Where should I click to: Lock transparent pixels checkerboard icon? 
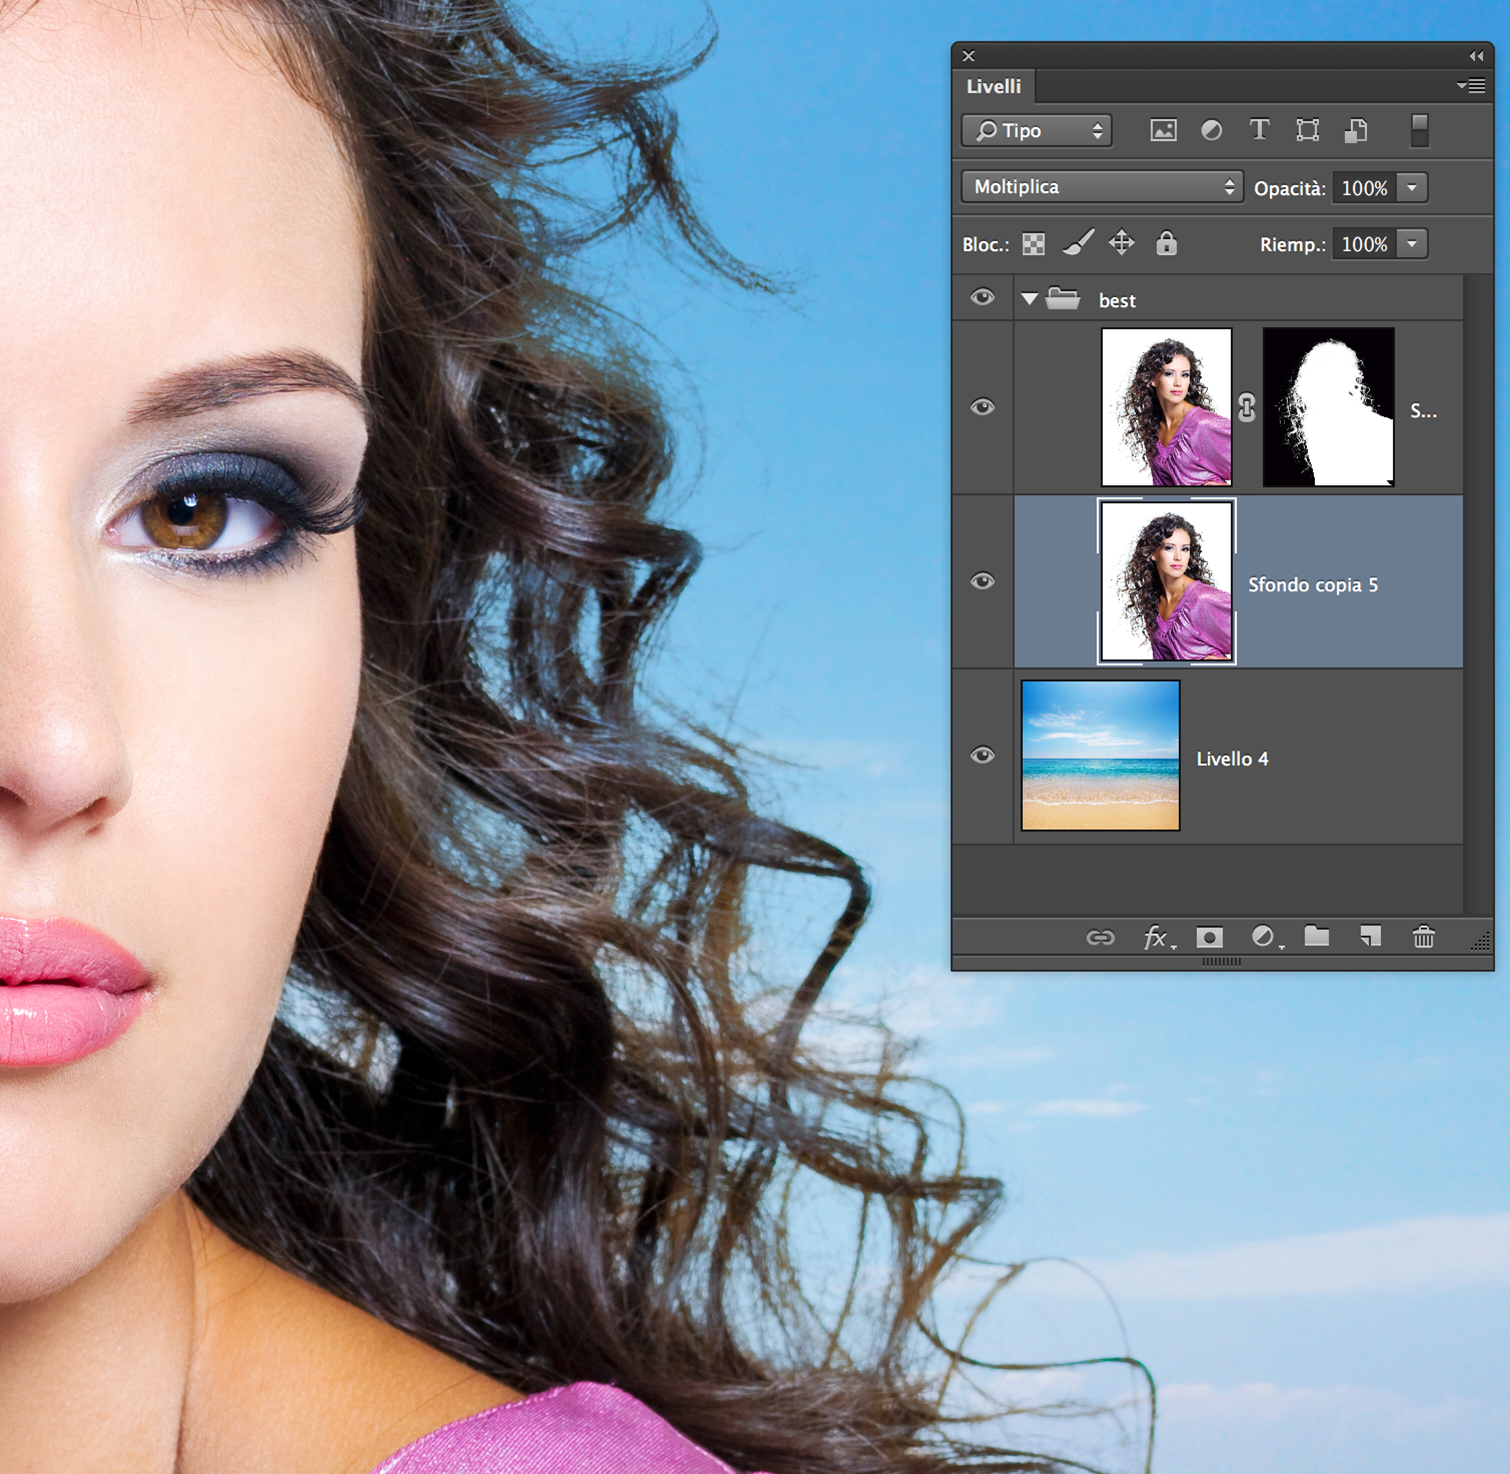(1034, 244)
